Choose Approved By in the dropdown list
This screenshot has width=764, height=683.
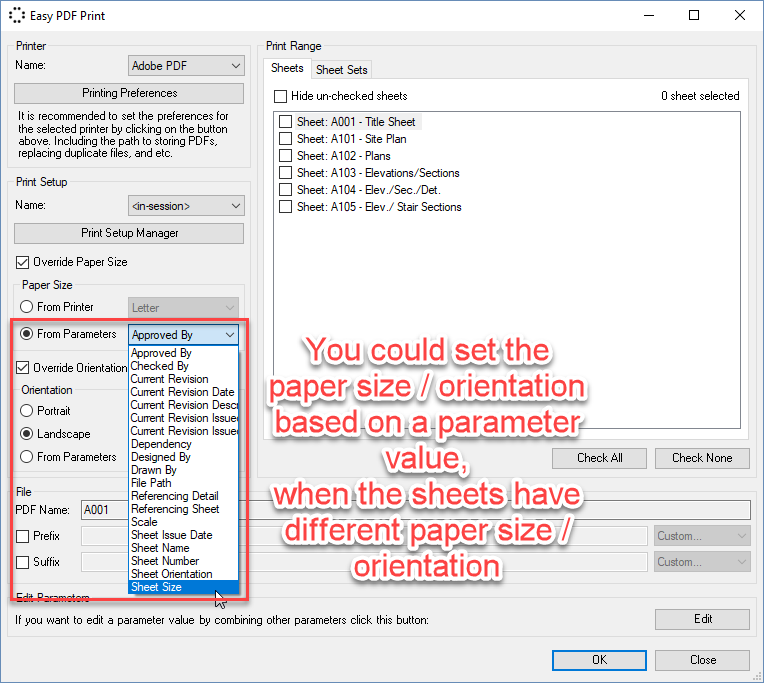[x=184, y=353]
